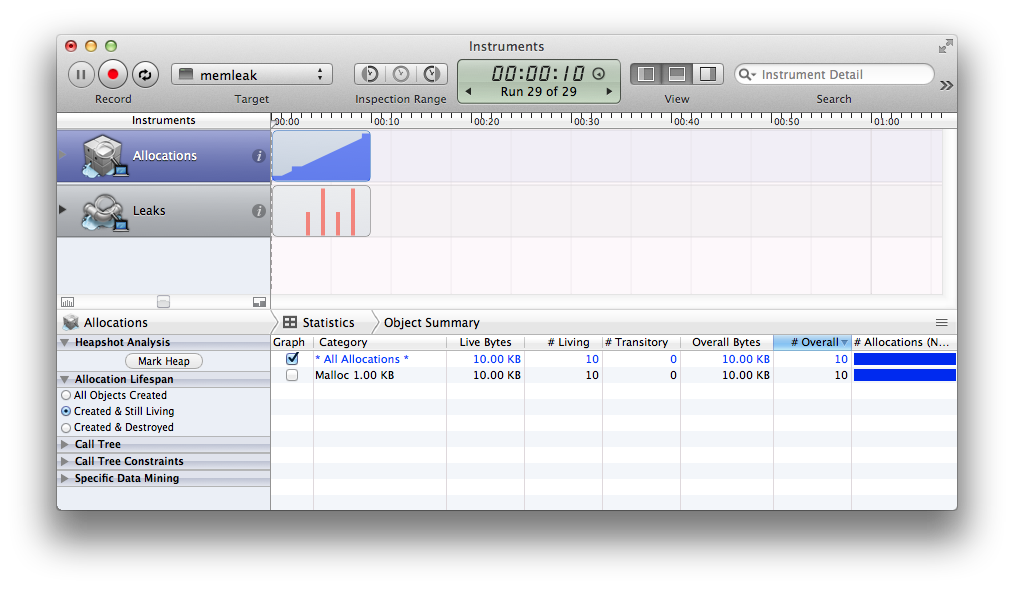
Task: Toggle the bottom detail pane view
Action: coord(677,74)
